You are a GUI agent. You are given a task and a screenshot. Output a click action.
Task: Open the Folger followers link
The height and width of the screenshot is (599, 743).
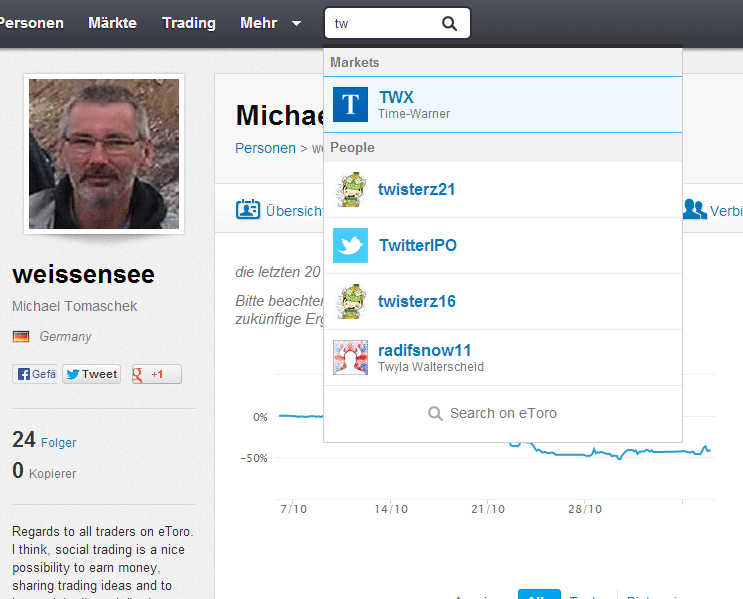click(59, 442)
